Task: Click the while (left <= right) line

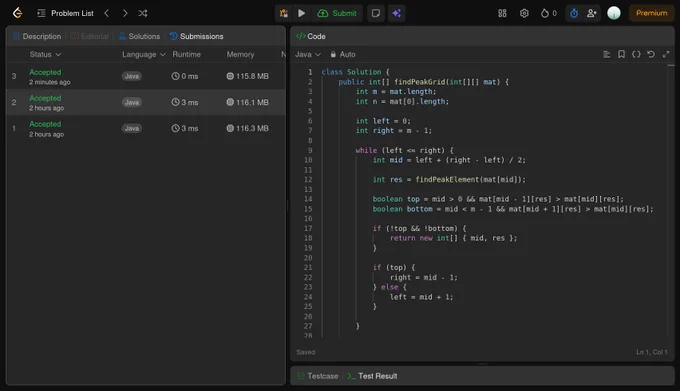Action: pyautogui.click(x=404, y=150)
